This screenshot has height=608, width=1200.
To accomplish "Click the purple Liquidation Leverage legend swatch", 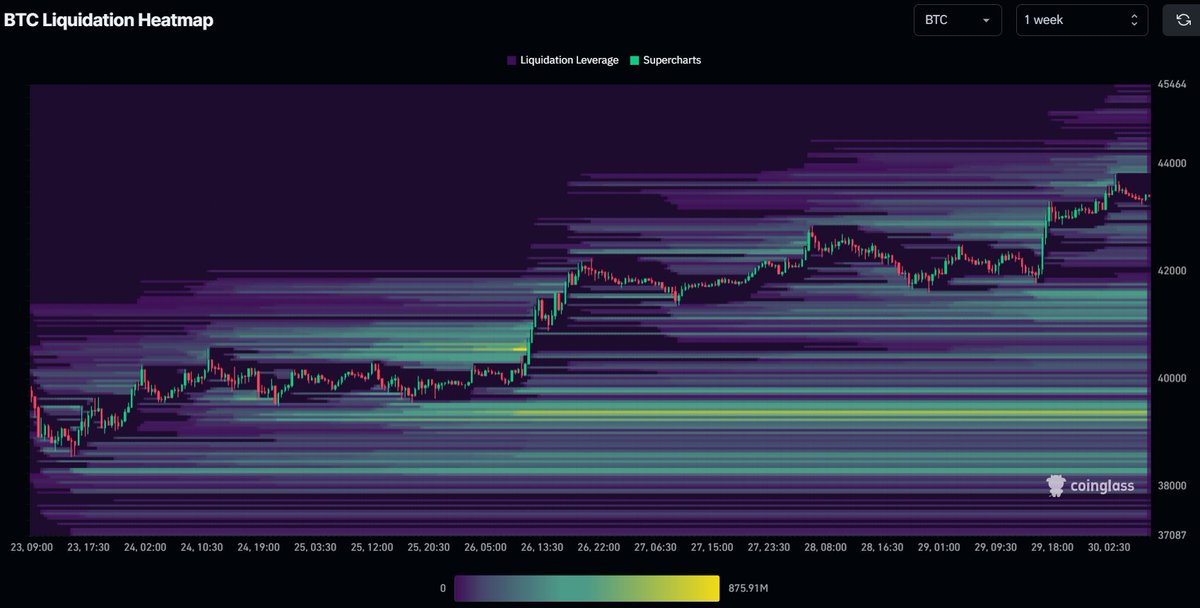I will pos(512,60).
